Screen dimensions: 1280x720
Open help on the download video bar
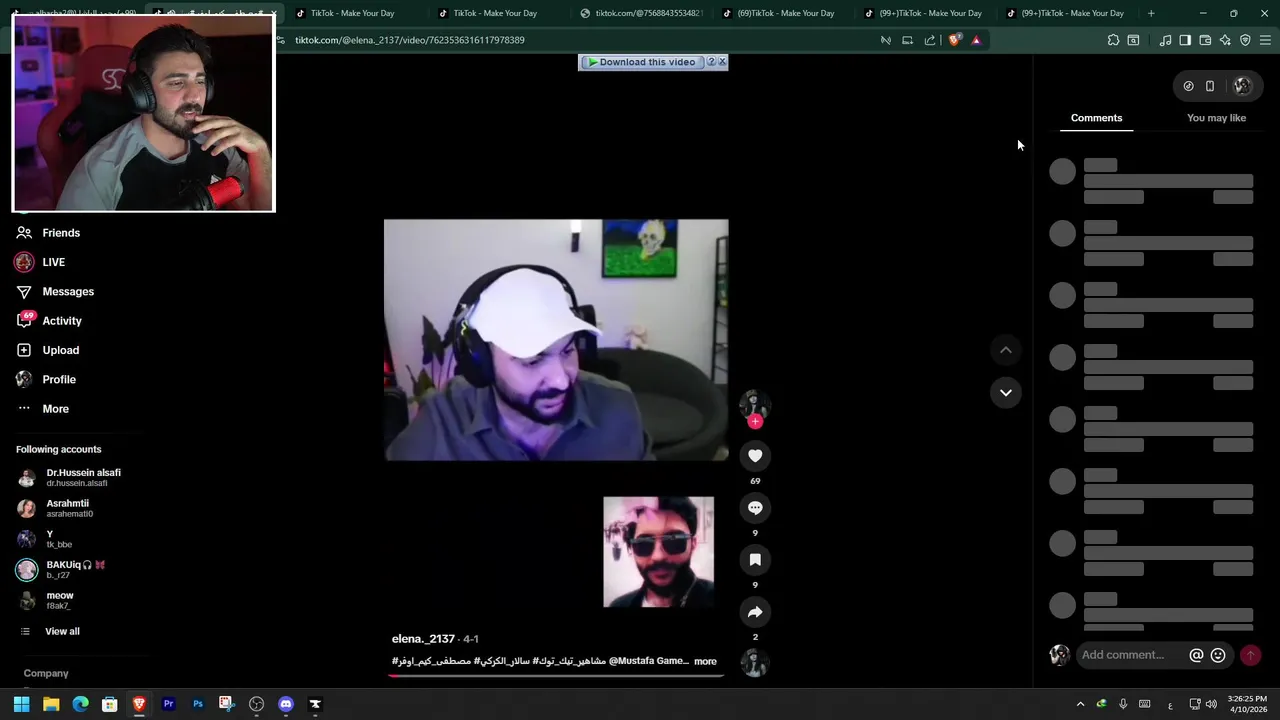pyautogui.click(x=711, y=62)
